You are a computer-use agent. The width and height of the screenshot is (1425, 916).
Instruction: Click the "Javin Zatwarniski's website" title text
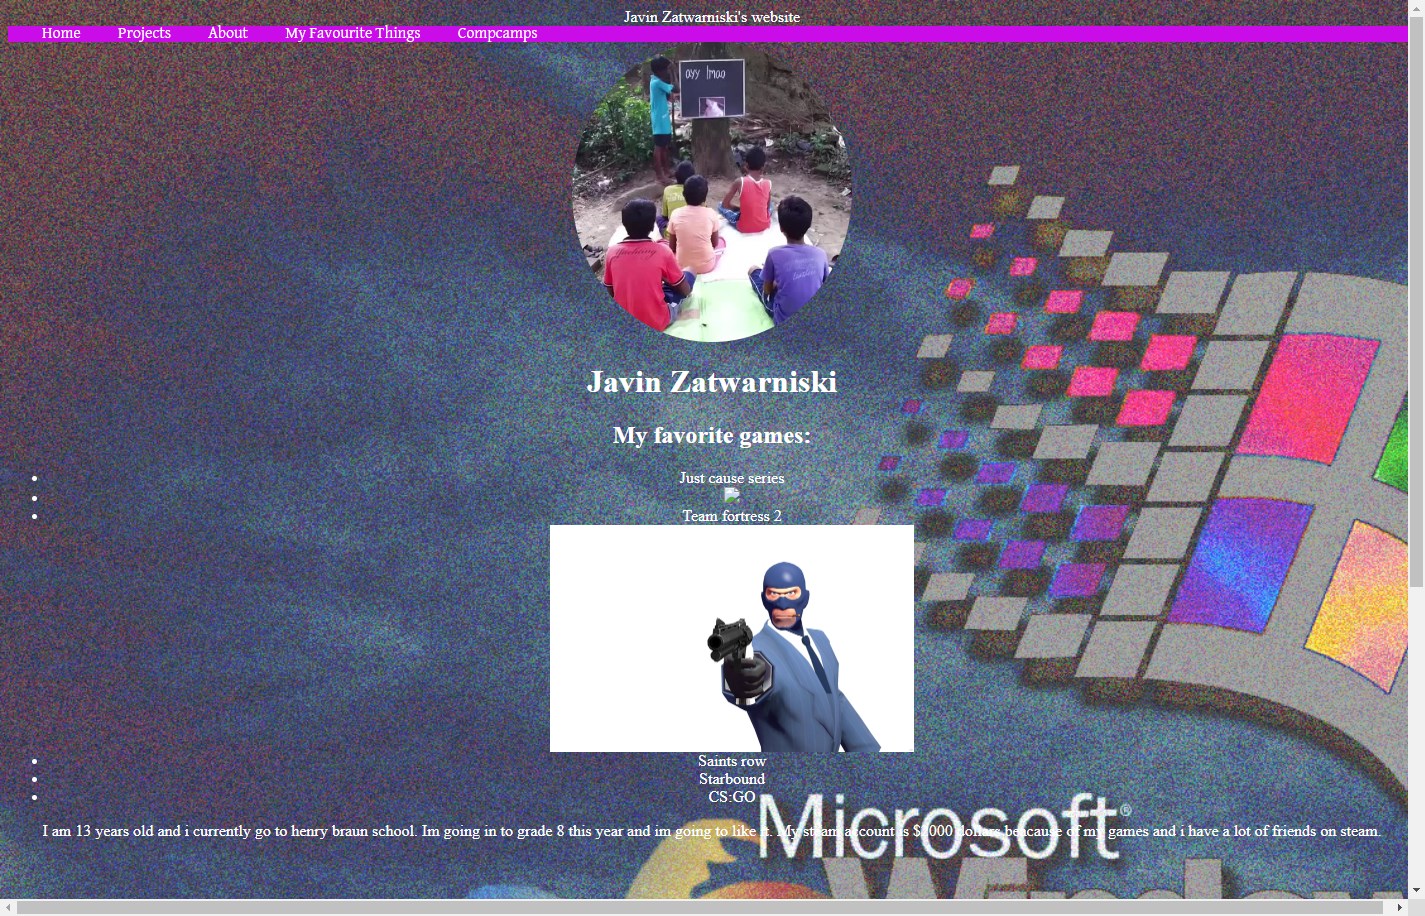point(712,17)
